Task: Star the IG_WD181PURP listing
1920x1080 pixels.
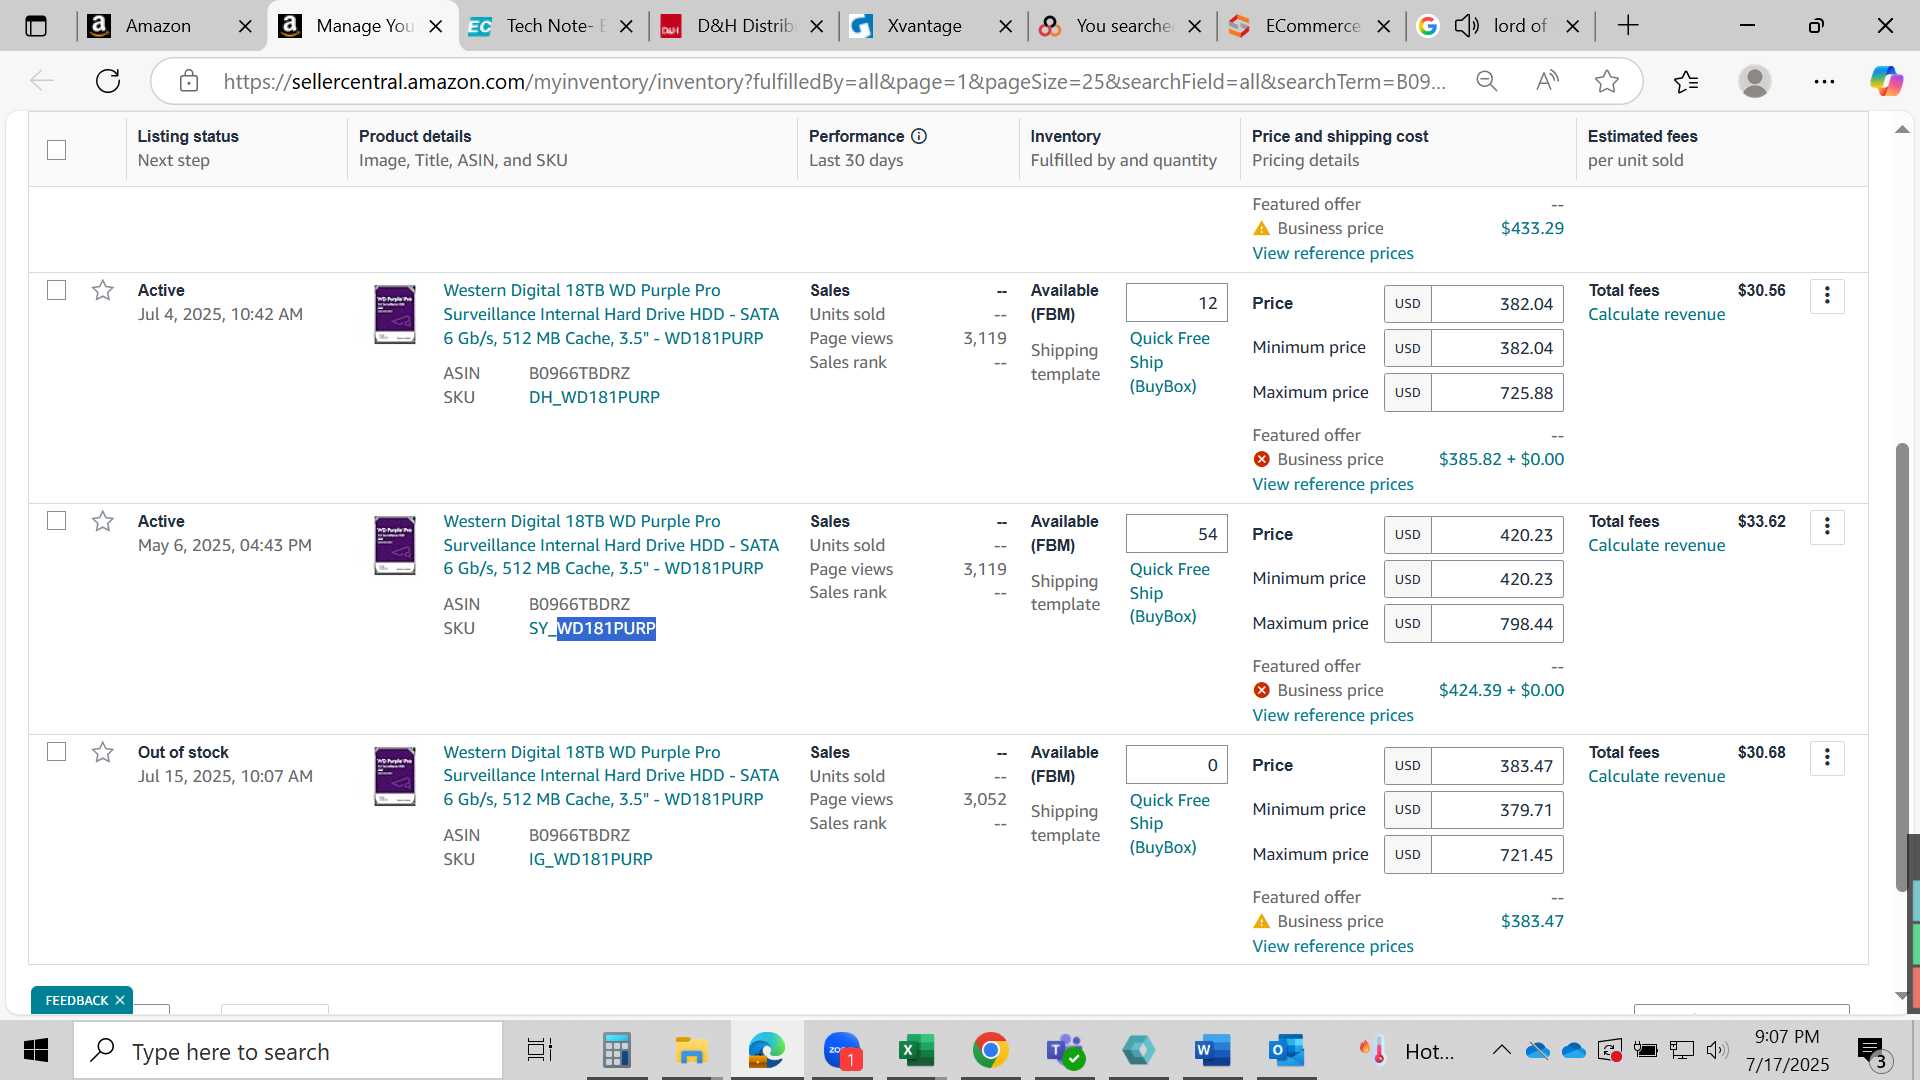Action: pyautogui.click(x=102, y=752)
